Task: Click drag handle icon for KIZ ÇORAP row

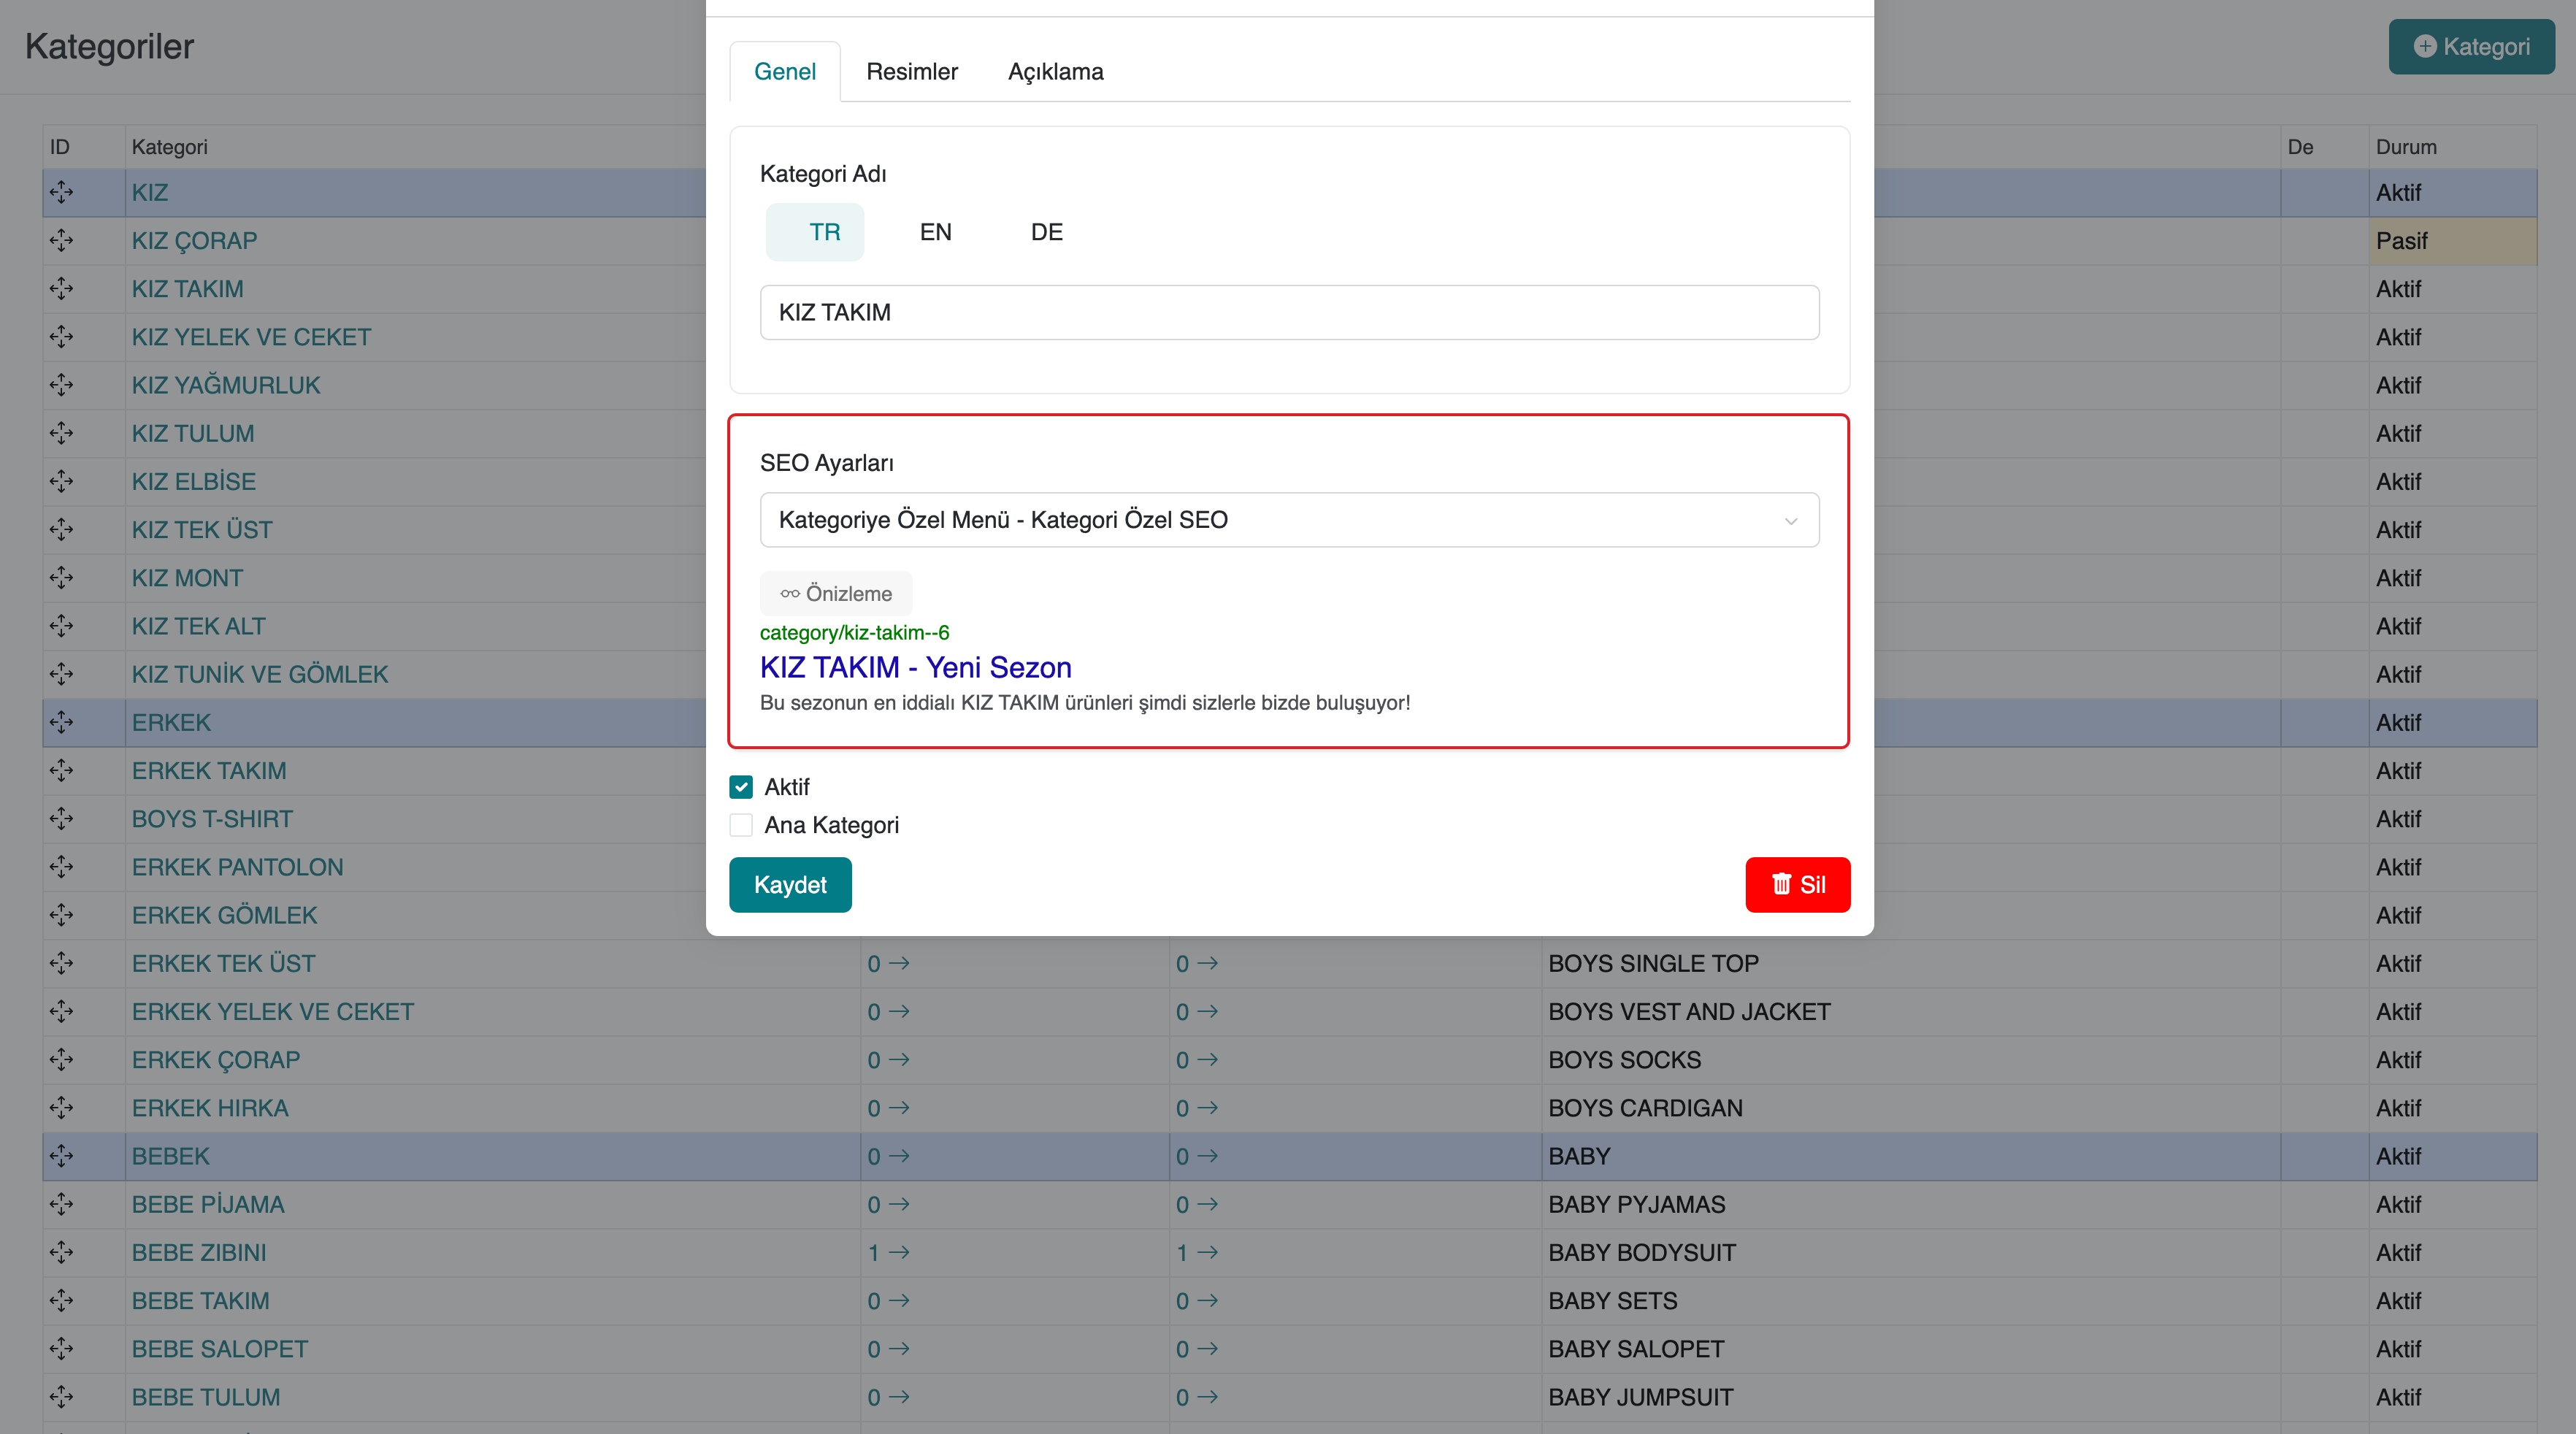Action: coord(61,240)
